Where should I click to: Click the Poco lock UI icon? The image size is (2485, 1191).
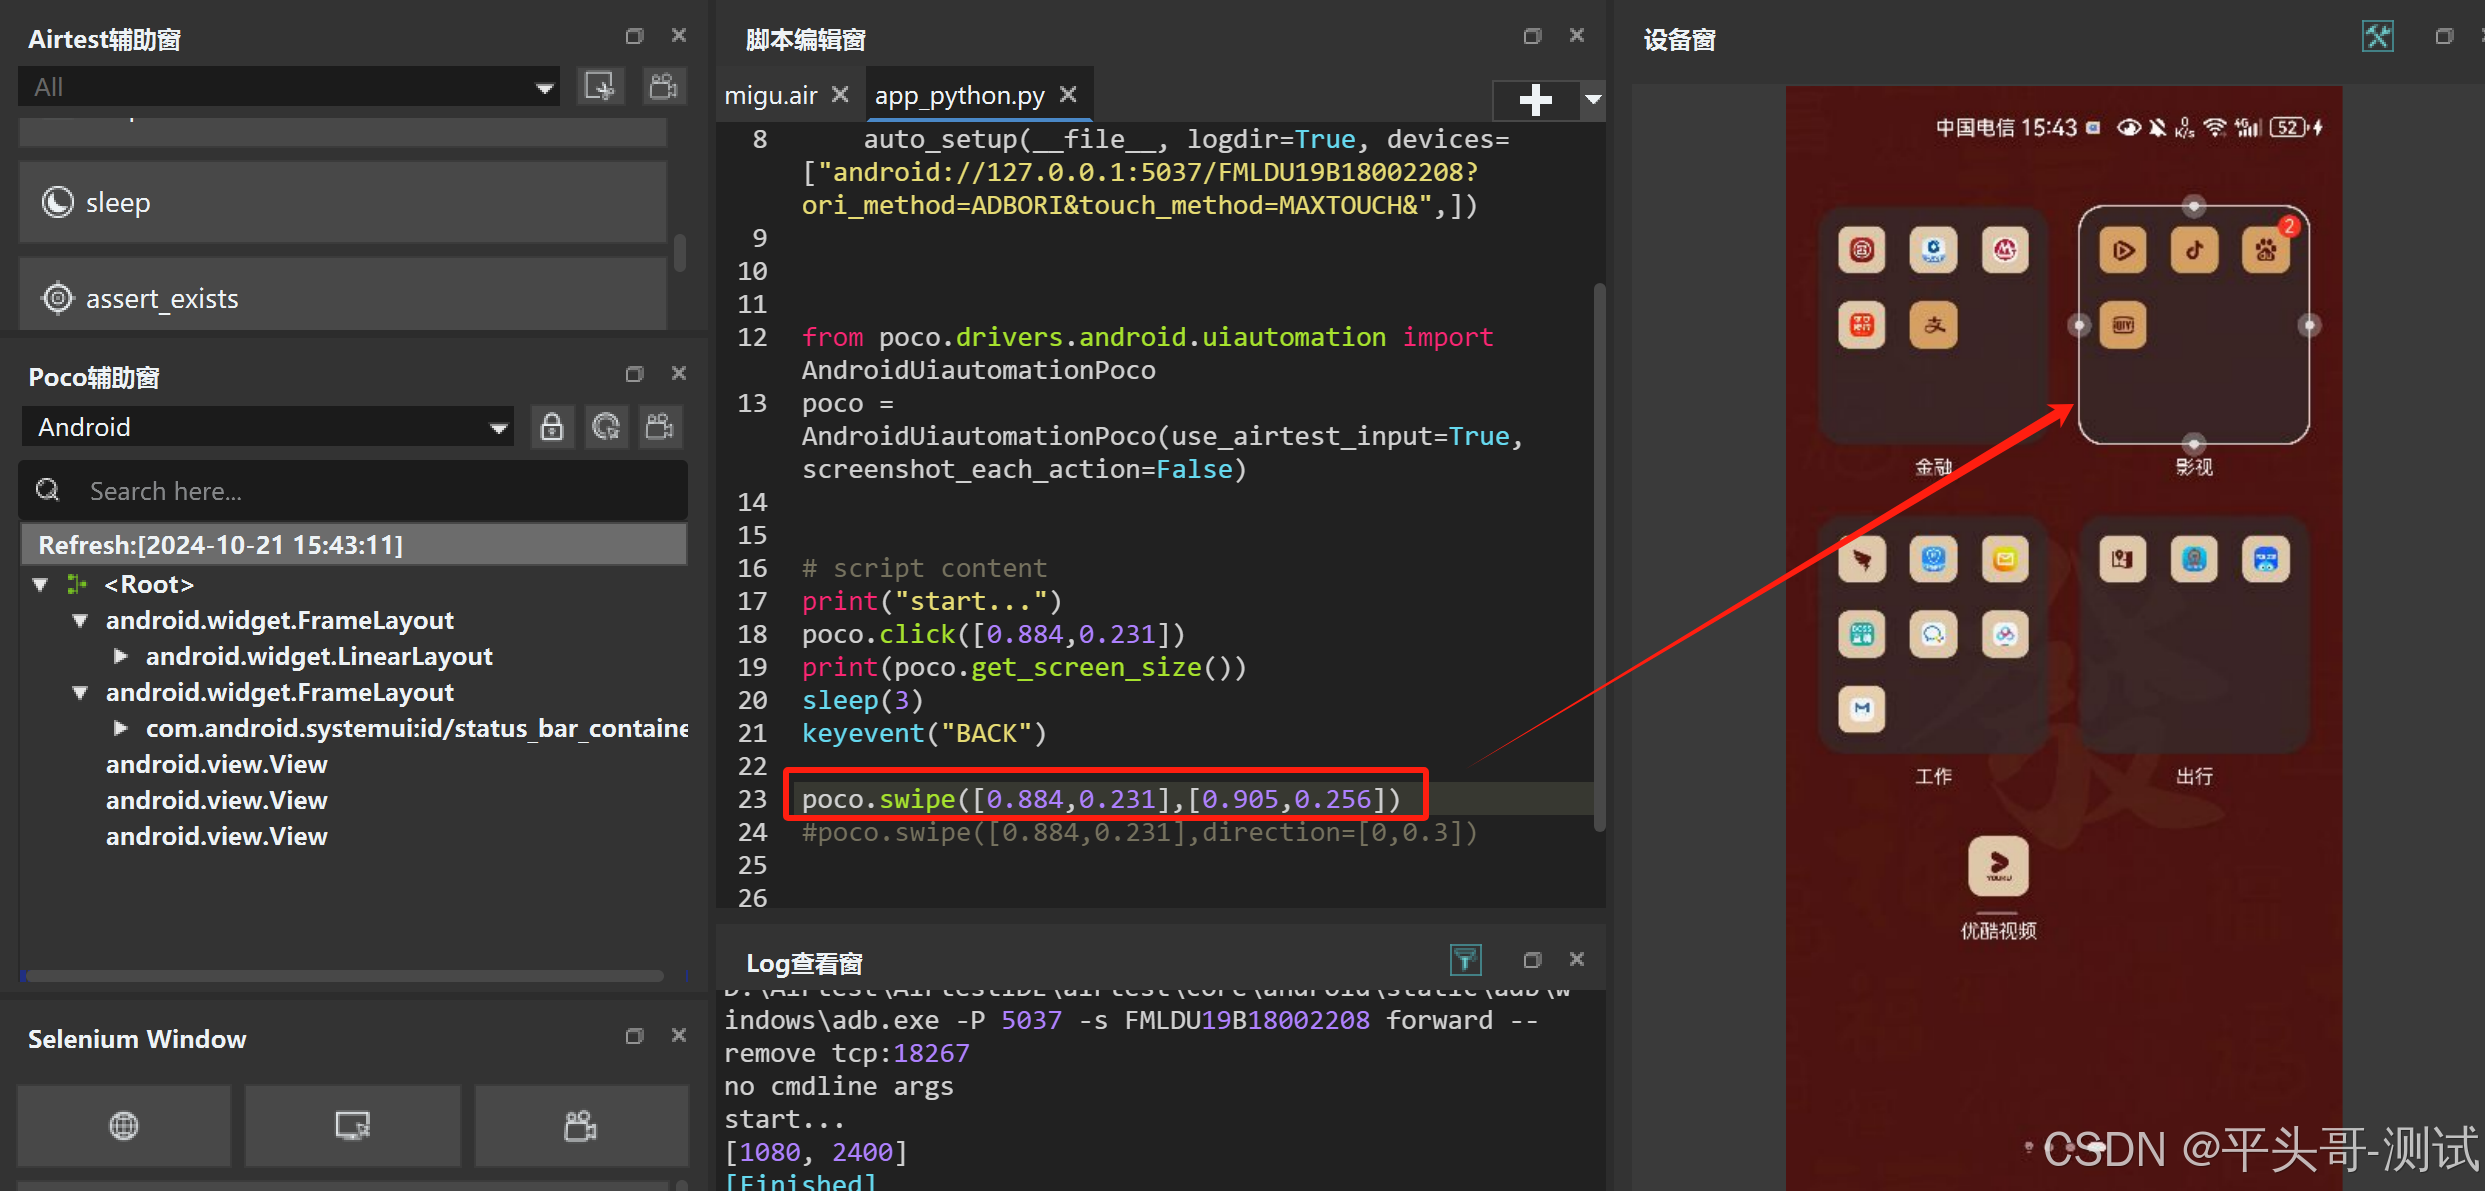[x=551, y=427]
